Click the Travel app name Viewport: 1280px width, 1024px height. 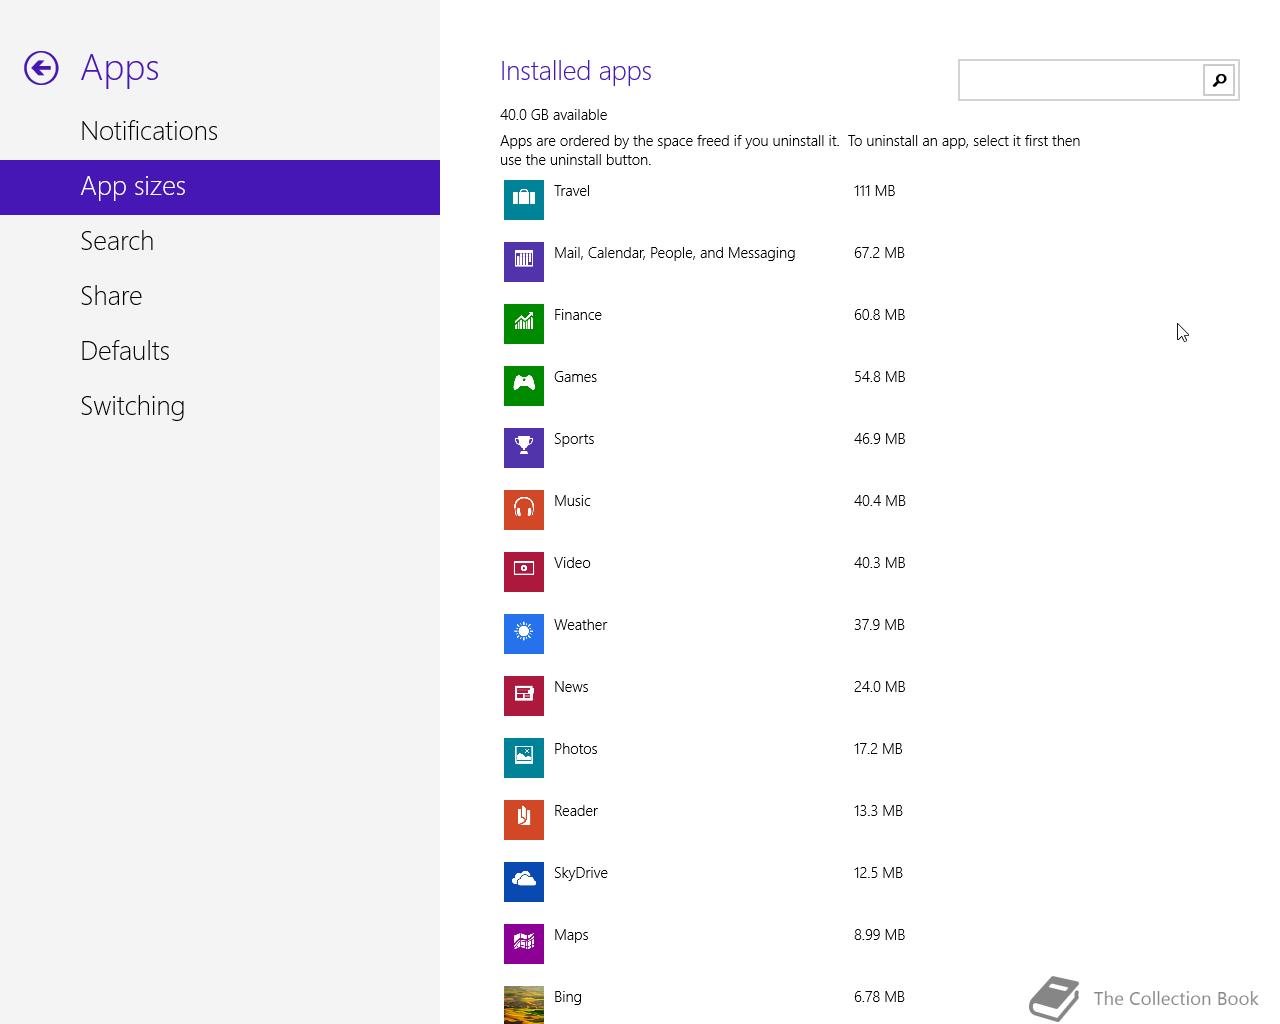point(572,191)
